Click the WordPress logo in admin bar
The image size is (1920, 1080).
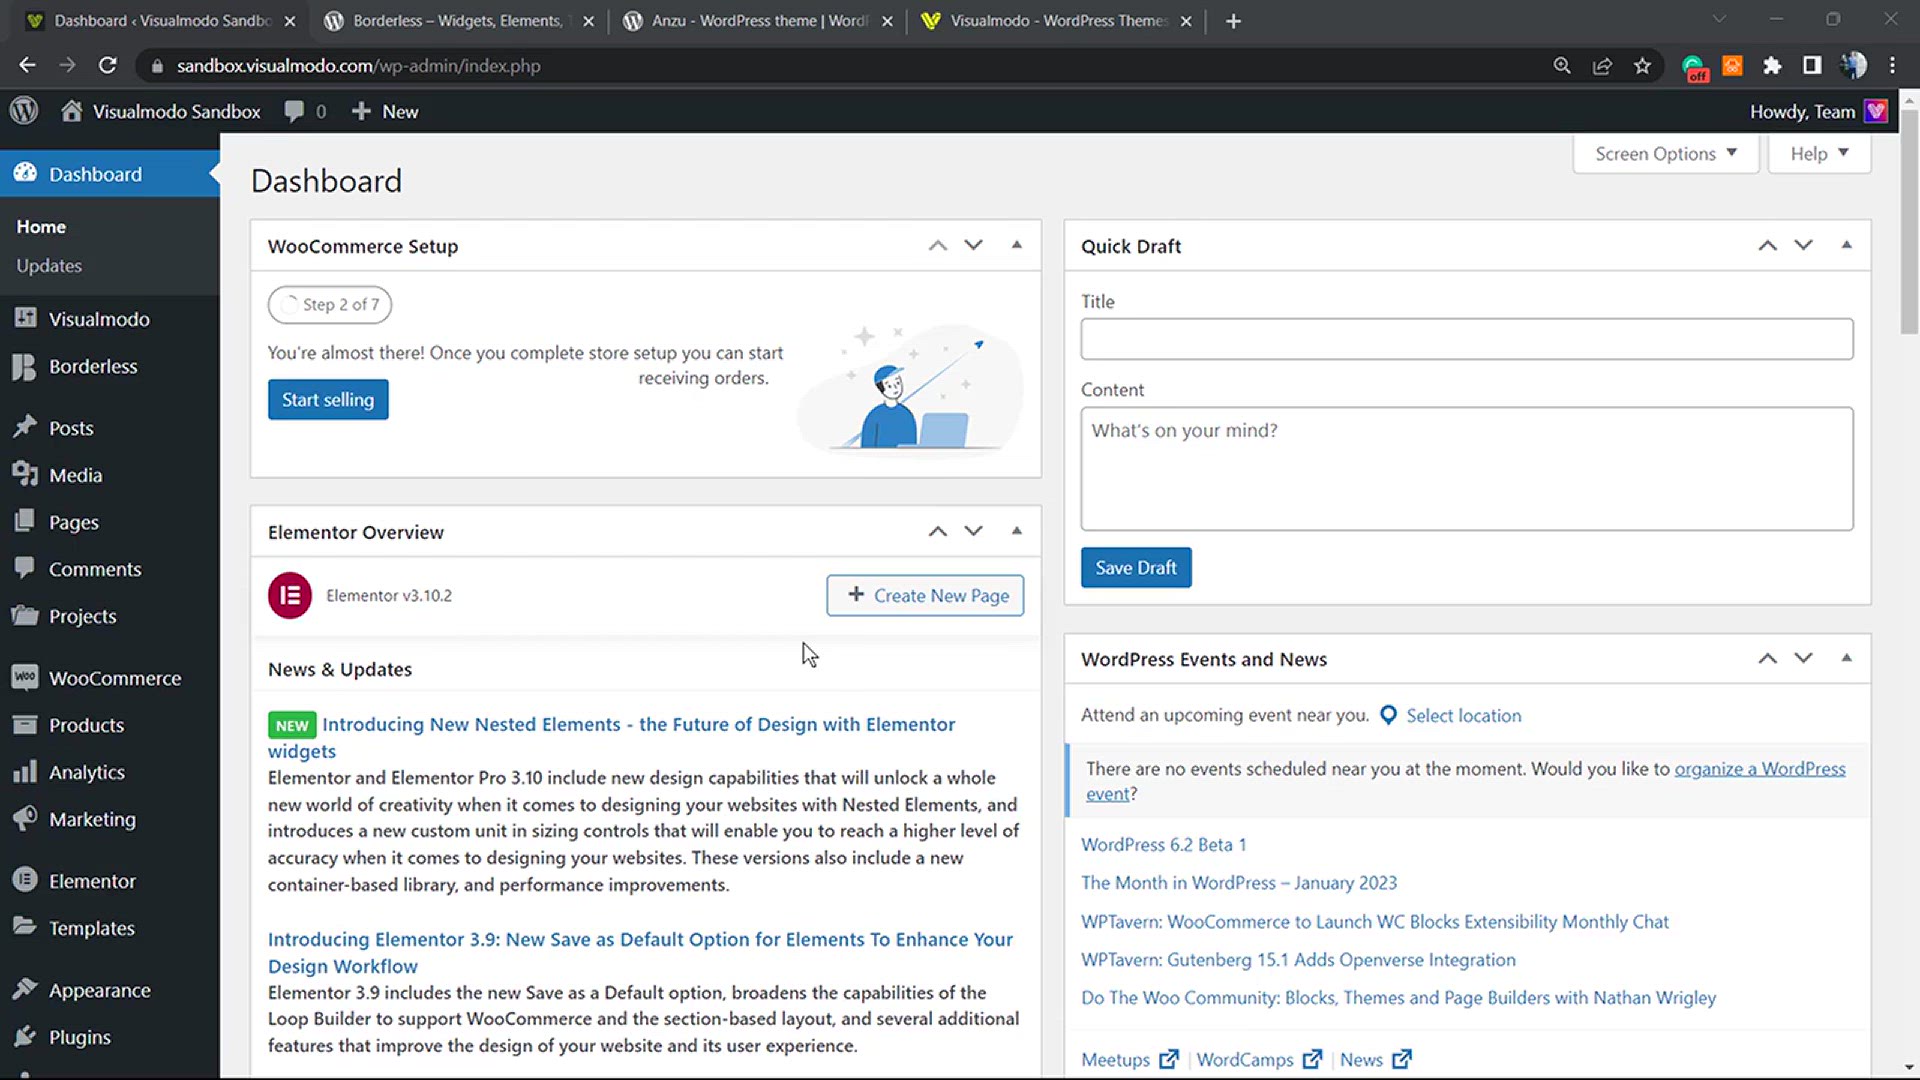(24, 111)
